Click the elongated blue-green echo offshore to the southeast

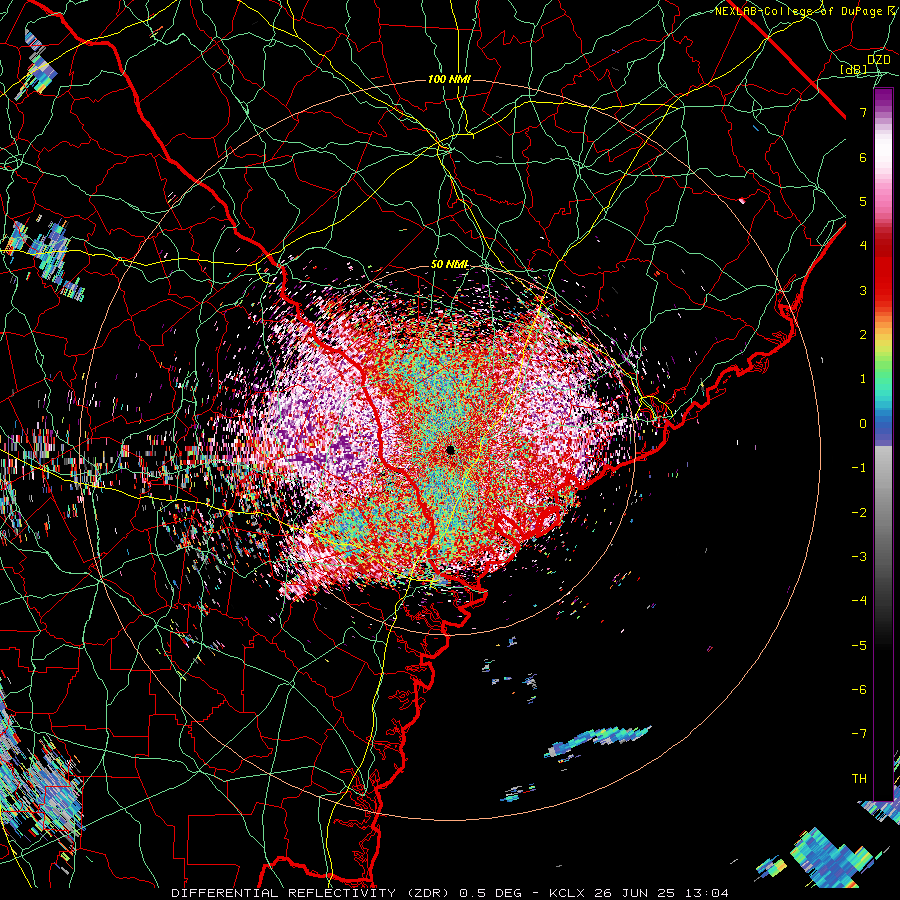coord(597,739)
